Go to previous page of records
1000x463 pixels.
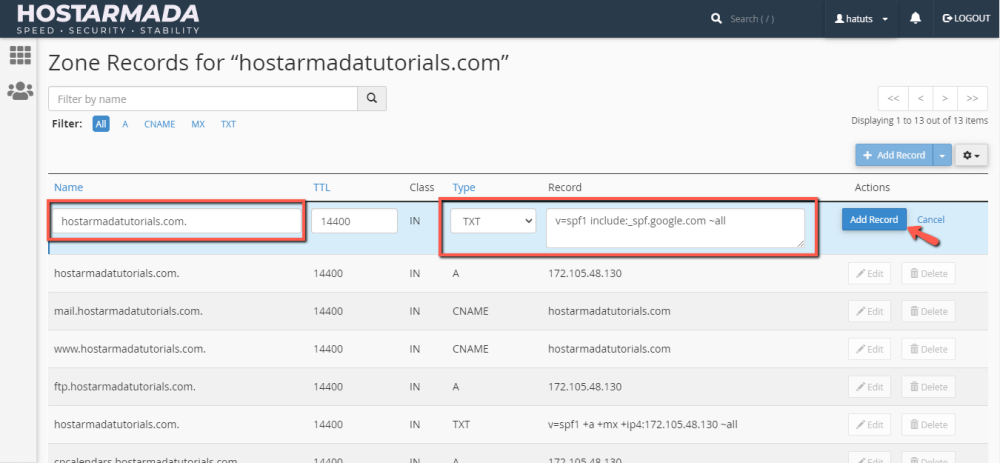click(920, 99)
